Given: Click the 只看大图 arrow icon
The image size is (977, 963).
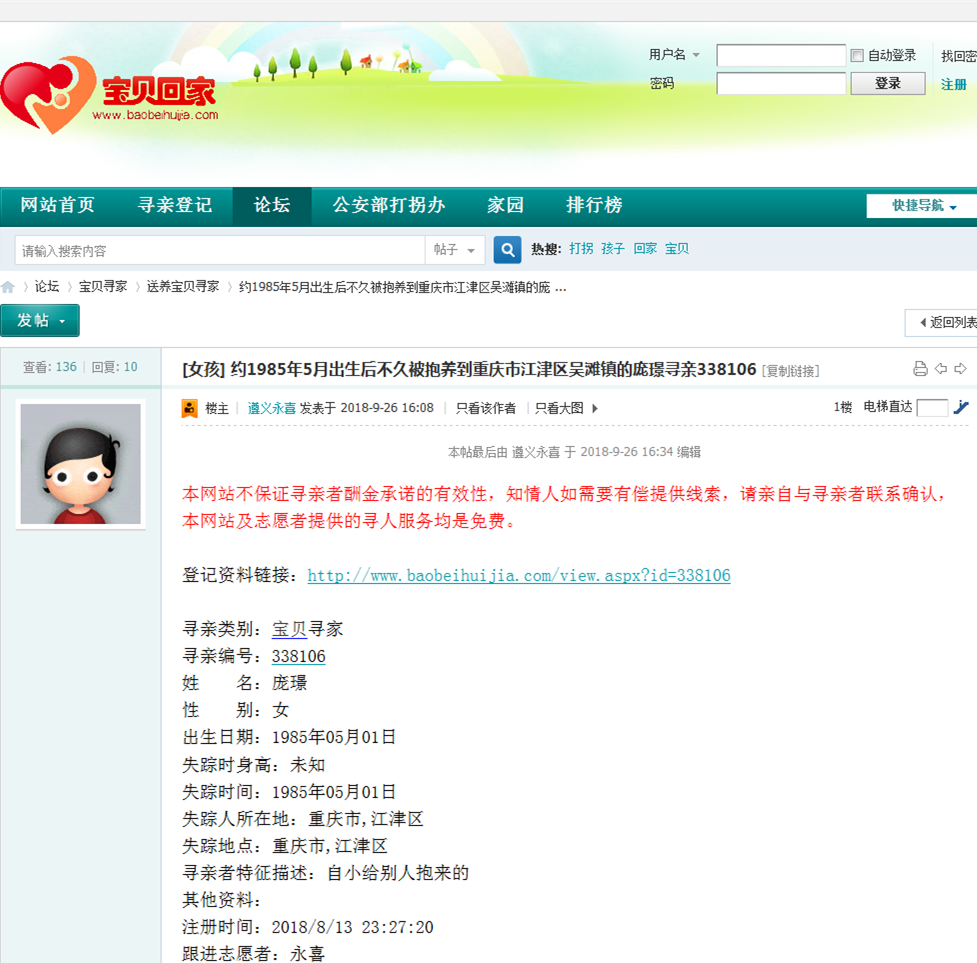Looking at the screenshot, I should [x=594, y=409].
